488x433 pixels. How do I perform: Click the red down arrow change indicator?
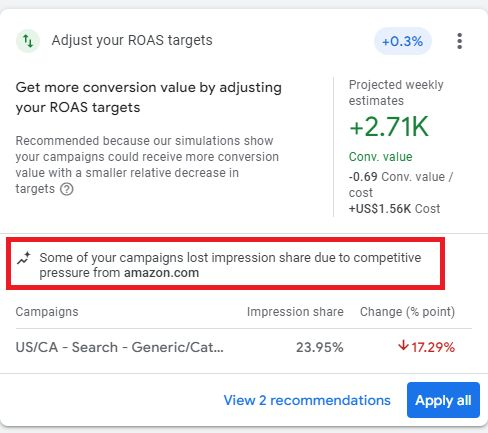[403, 346]
